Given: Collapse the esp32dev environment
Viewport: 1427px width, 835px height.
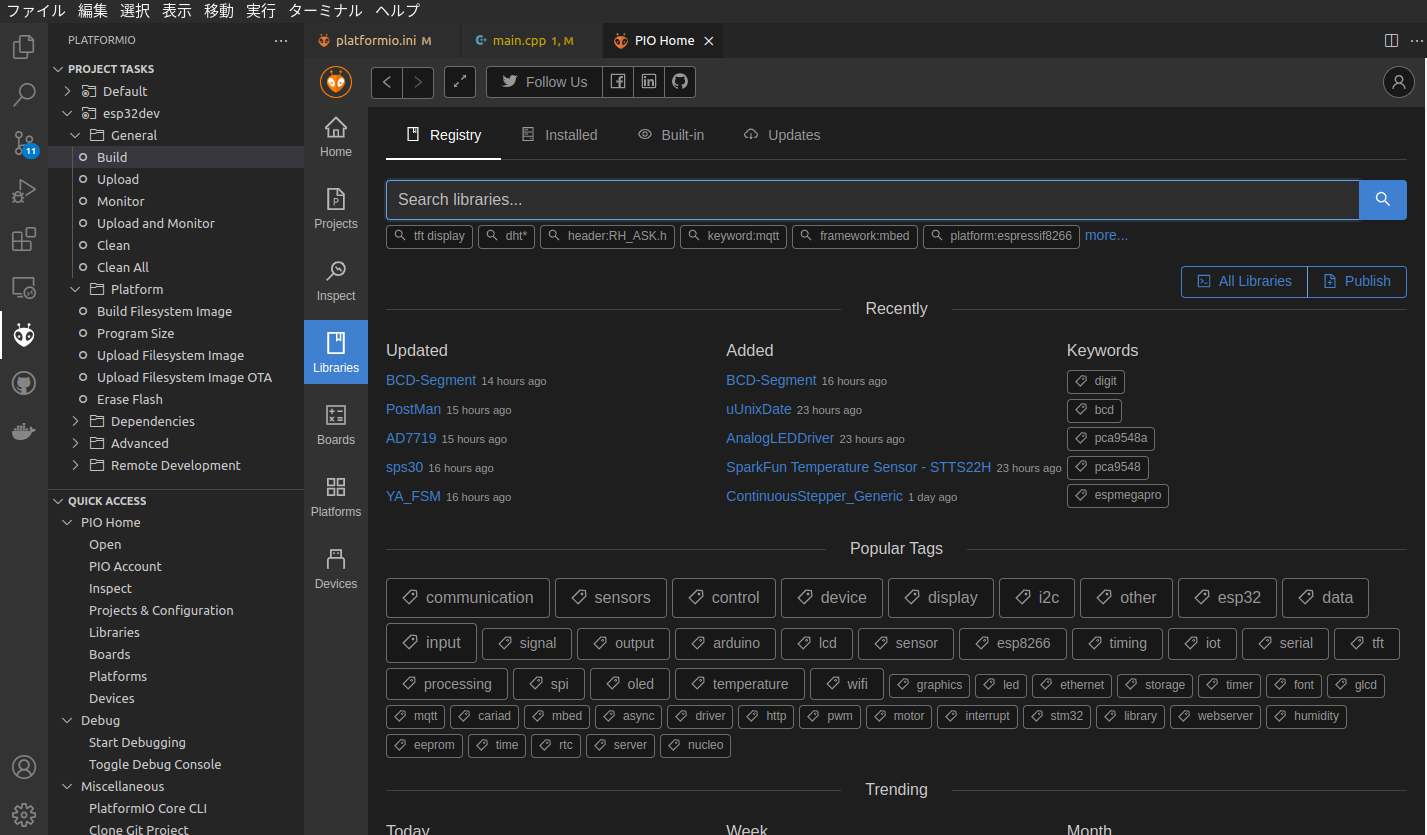Looking at the screenshot, I should click(67, 113).
